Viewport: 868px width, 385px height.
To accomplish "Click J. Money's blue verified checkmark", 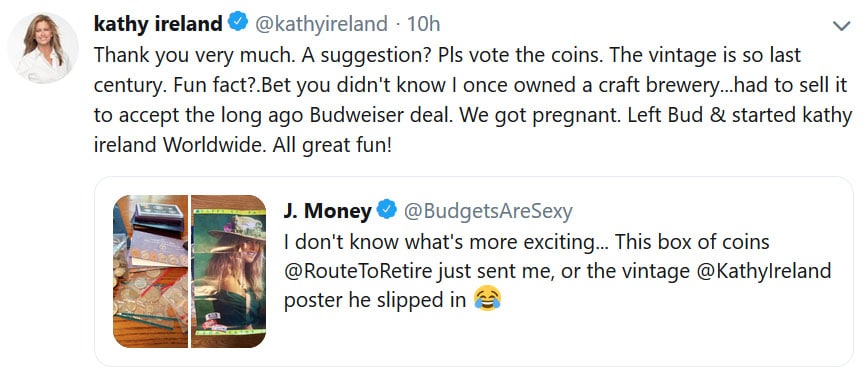I will 387,210.
